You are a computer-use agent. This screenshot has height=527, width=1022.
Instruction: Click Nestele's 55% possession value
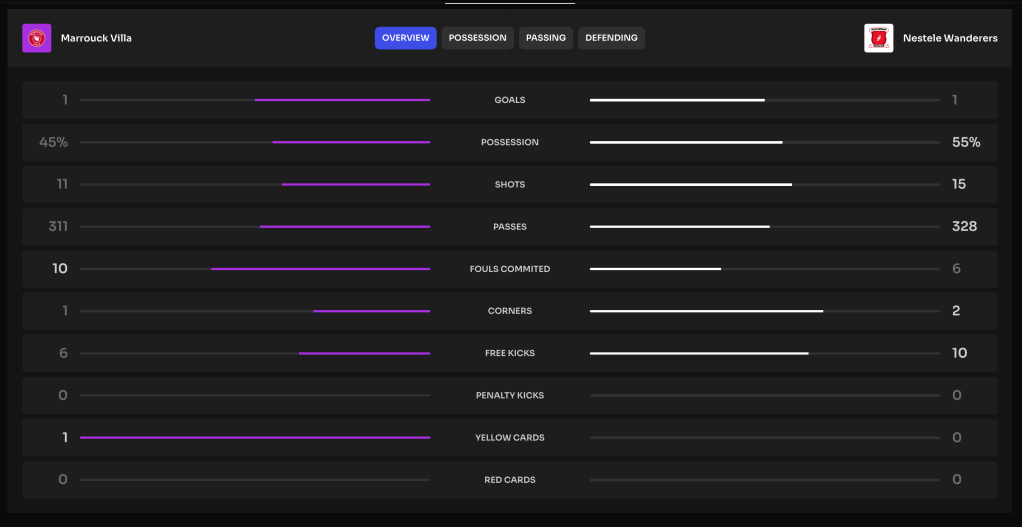pyautogui.click(x=966, y=142)
